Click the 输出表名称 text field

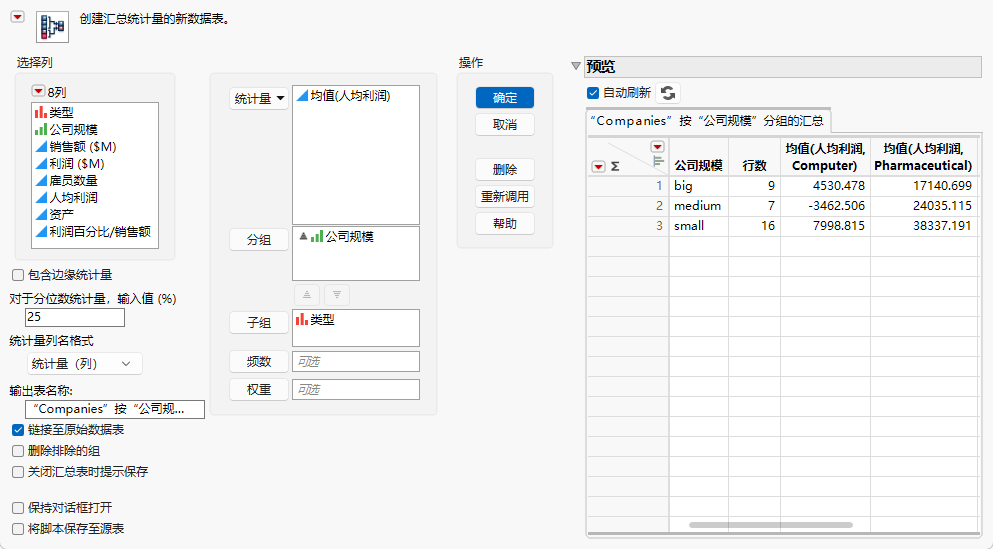[115, 409]
